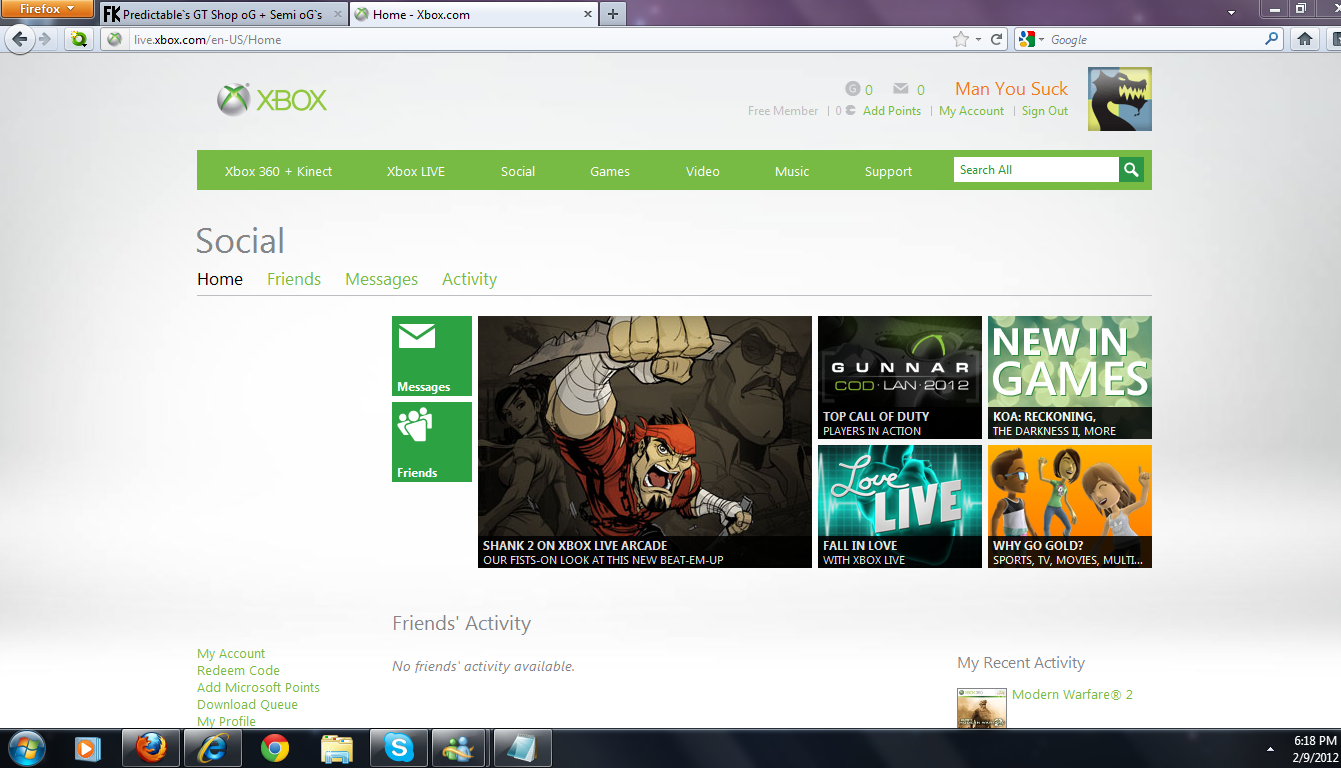The height and width of the screenshot is (768, 1341).
Task: Open the Download Queue link
Action: (247, 704)
